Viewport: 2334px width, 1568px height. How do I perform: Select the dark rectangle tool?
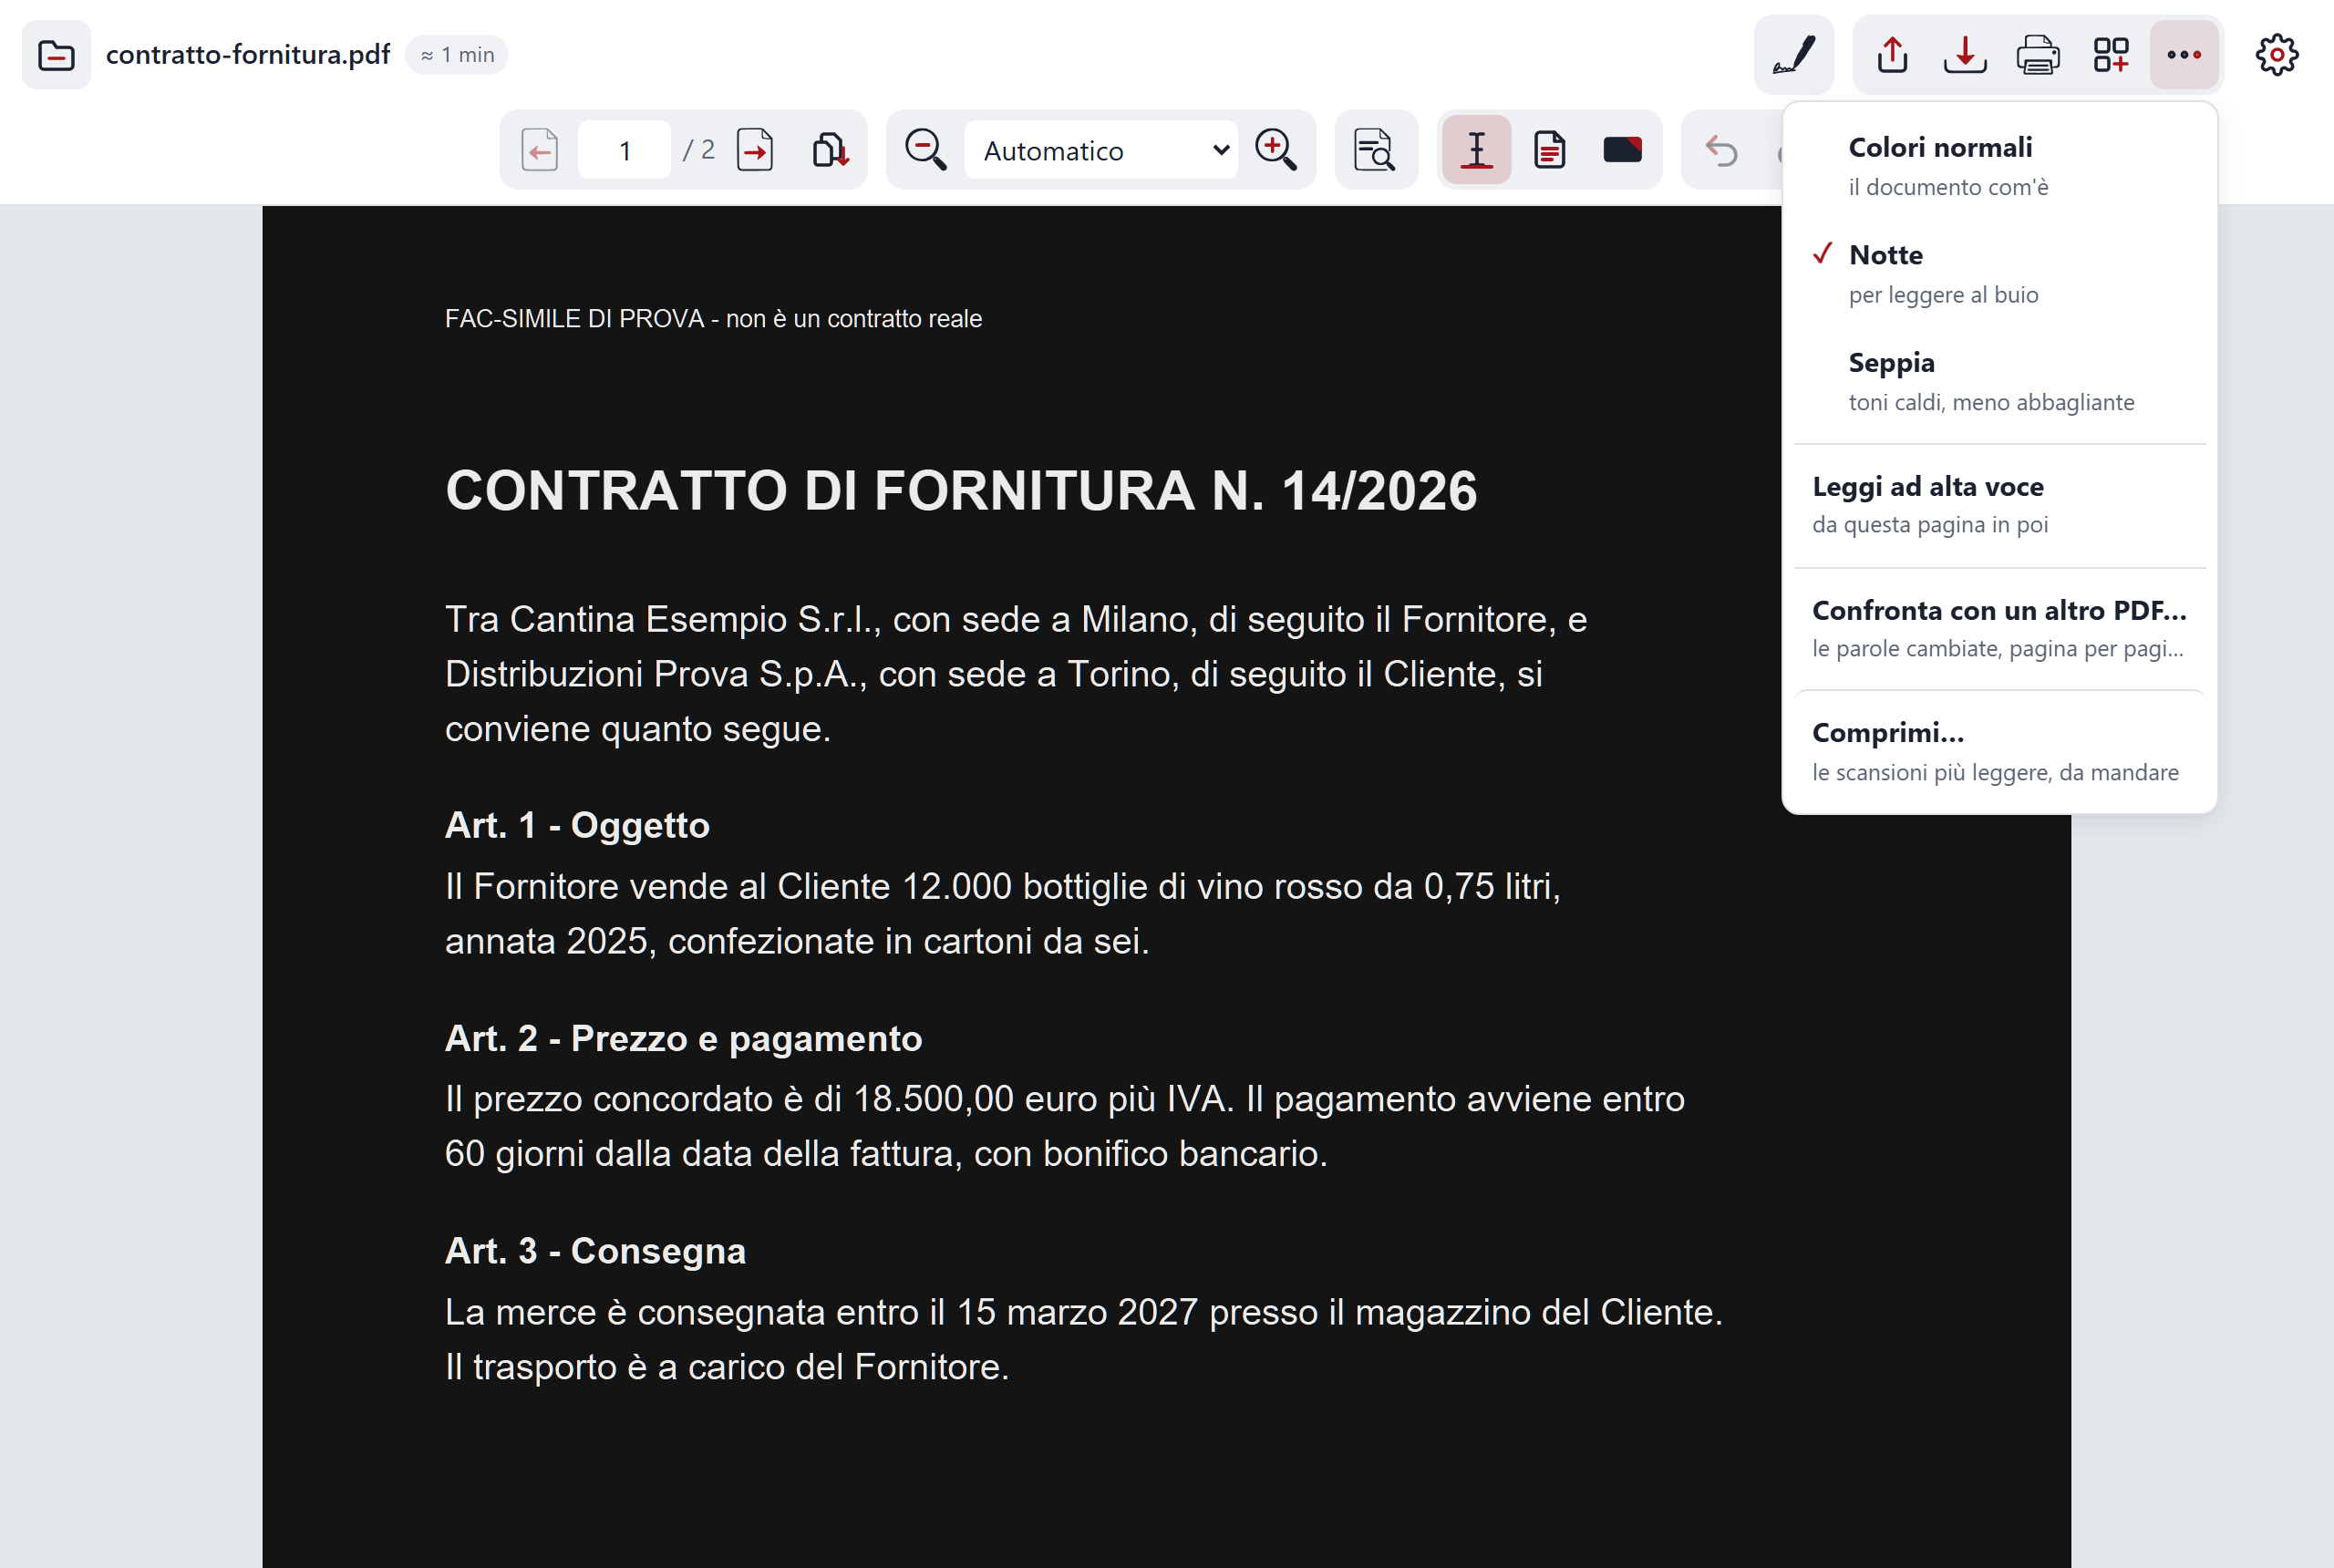tap(1622, 151)
